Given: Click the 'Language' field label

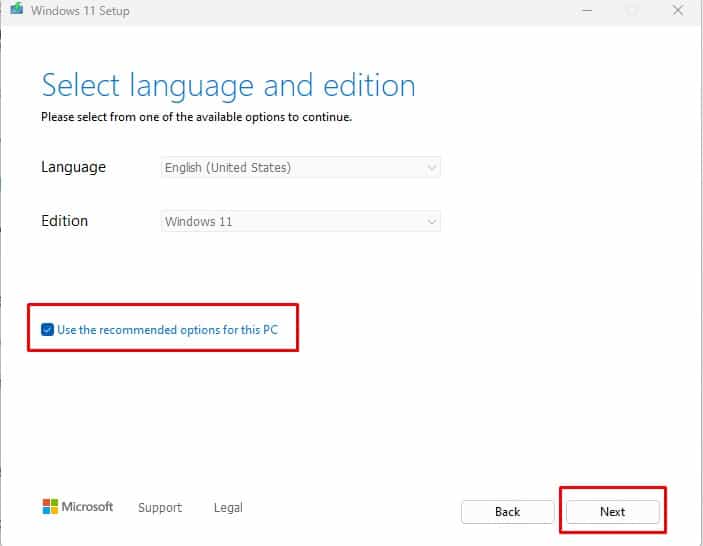Looking at the screenshot, I should pos(74,167).
